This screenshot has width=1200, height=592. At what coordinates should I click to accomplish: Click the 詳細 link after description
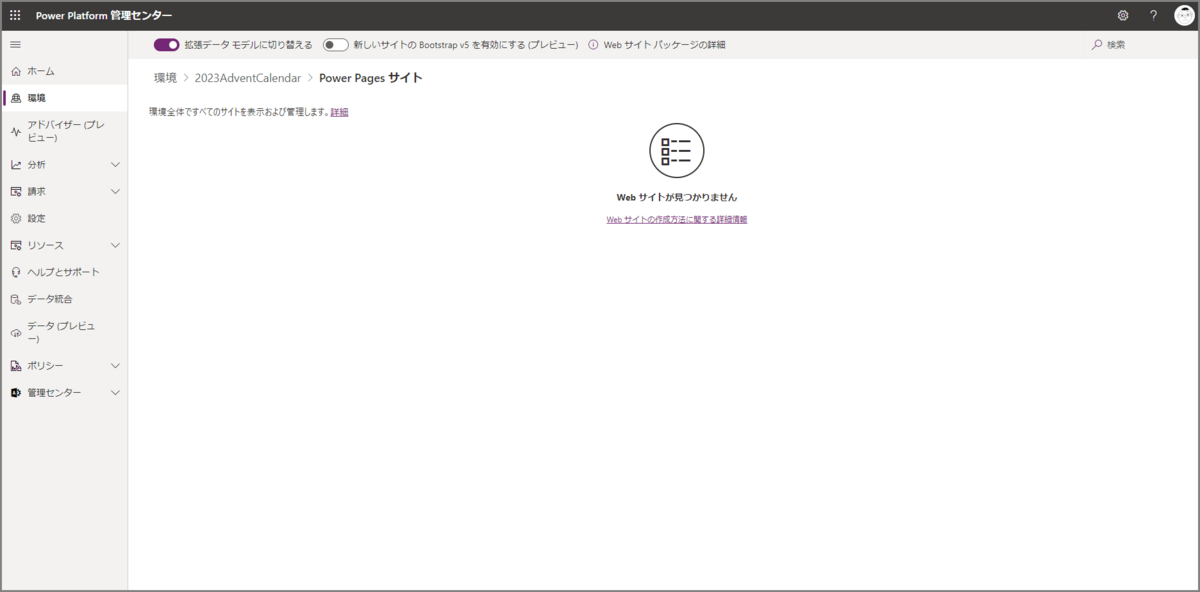(x=340, y=112)
